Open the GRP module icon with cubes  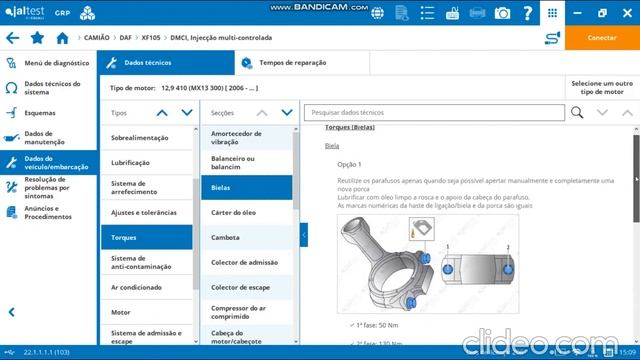87,13
